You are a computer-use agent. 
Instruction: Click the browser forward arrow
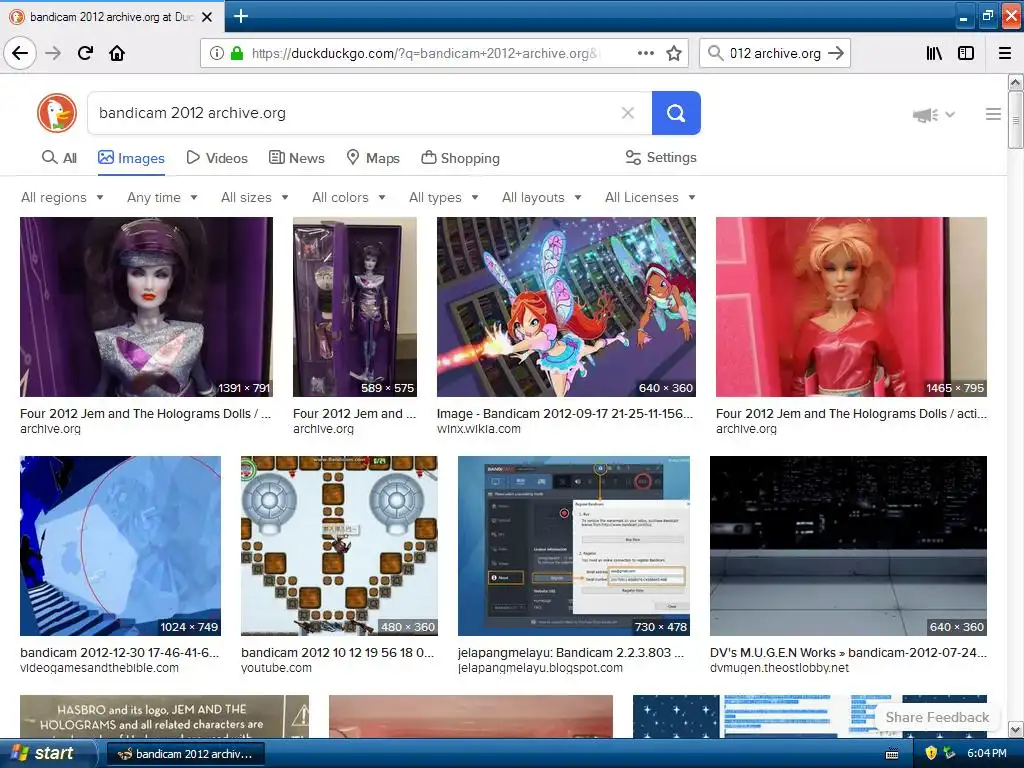53,53
